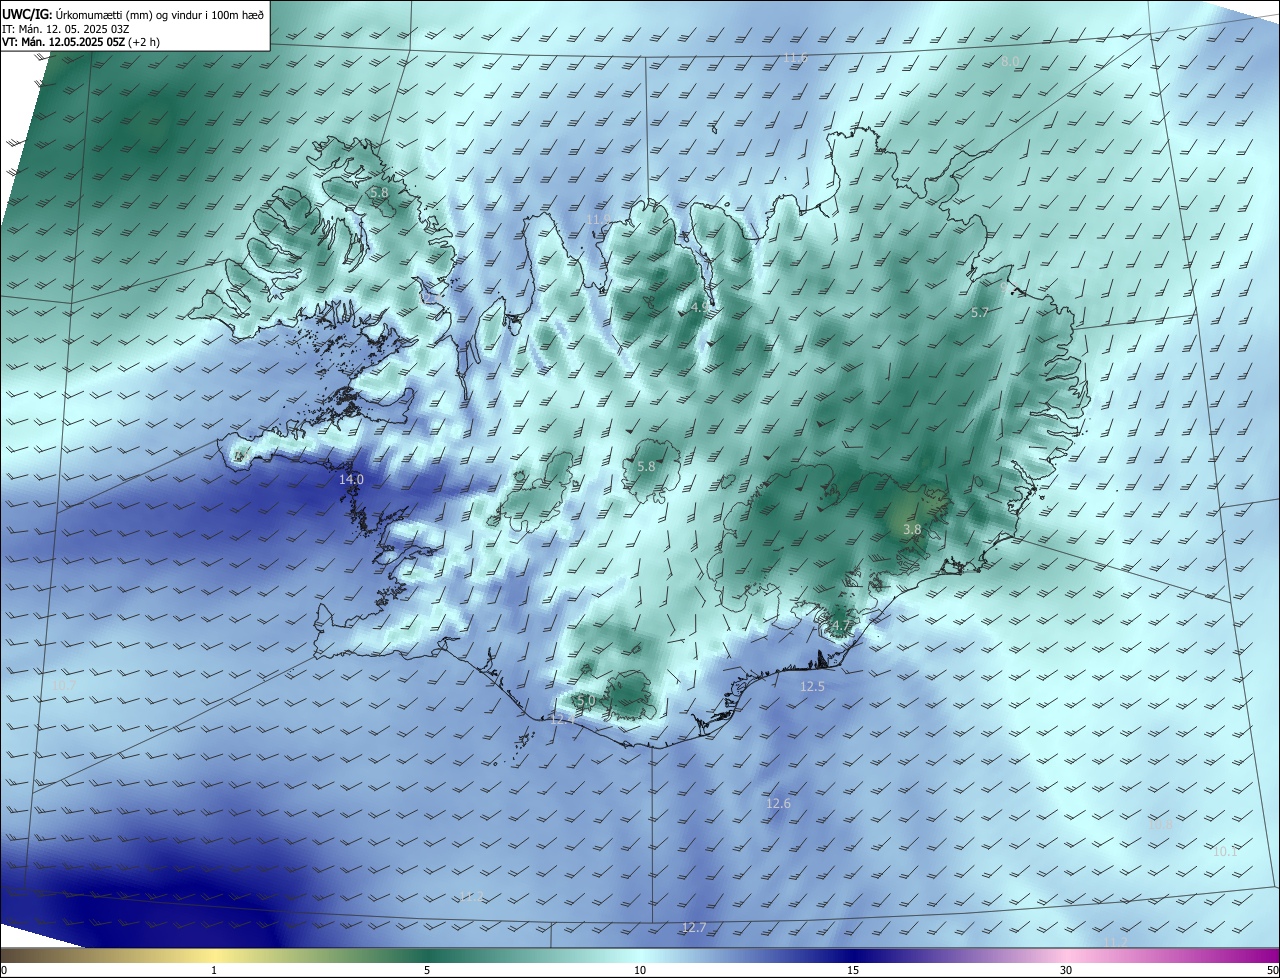The image size is (1280, 978).
Task: Click the 12.6 value label in the southern ocean
Action: [x=778, y=804]
